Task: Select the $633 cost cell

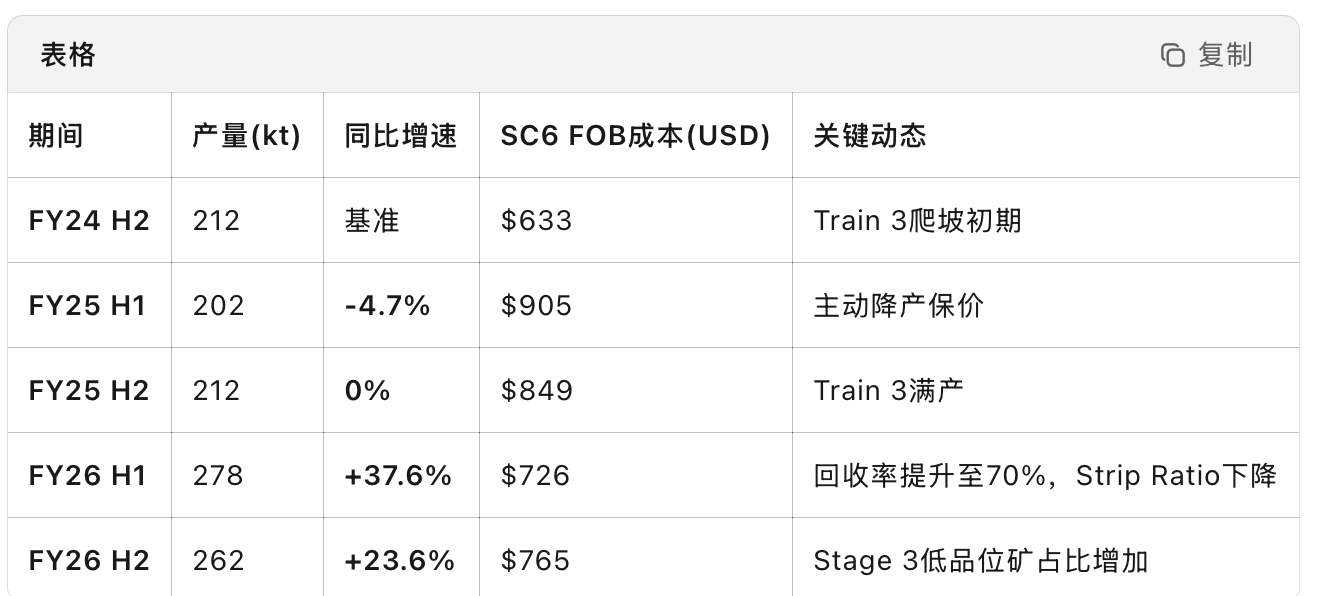Action: tap(536, 220)
